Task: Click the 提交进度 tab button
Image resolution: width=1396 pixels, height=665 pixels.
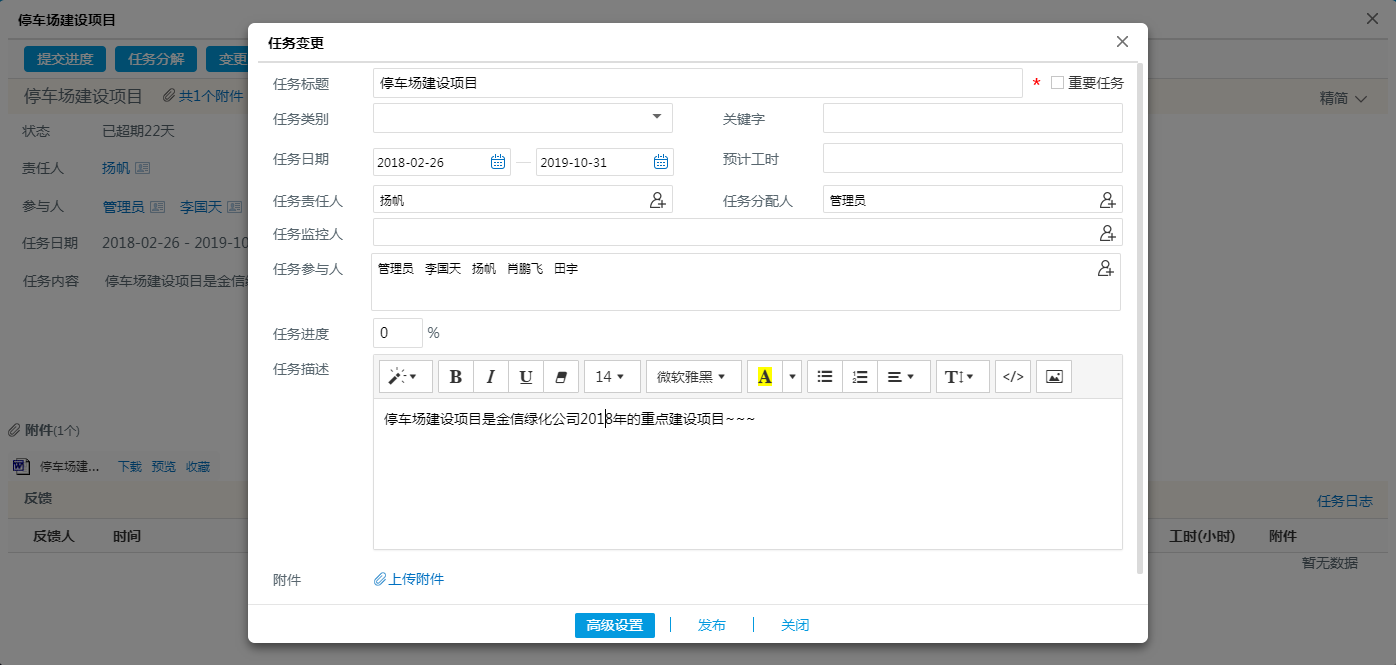Action: [x=64, y=58]
